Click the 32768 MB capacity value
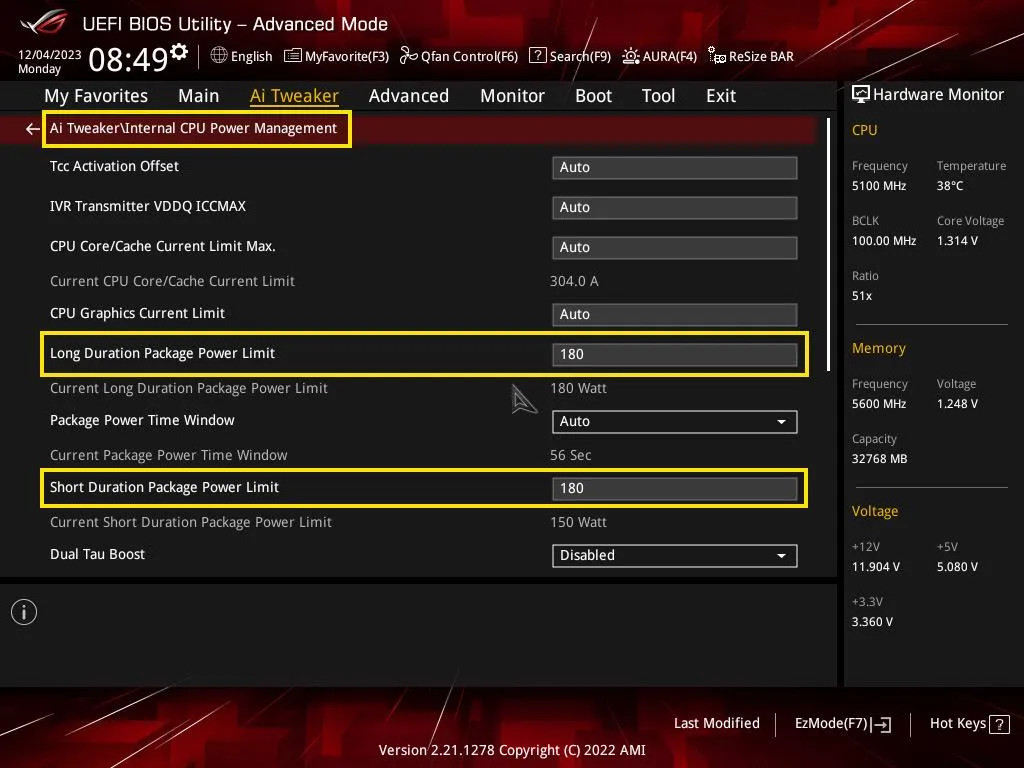Screen dimensions: 1024x768 [x=879, y=458]
